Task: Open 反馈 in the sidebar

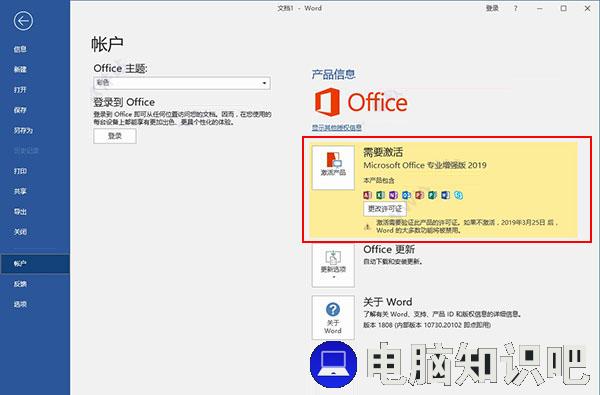Action: [20, 284]
